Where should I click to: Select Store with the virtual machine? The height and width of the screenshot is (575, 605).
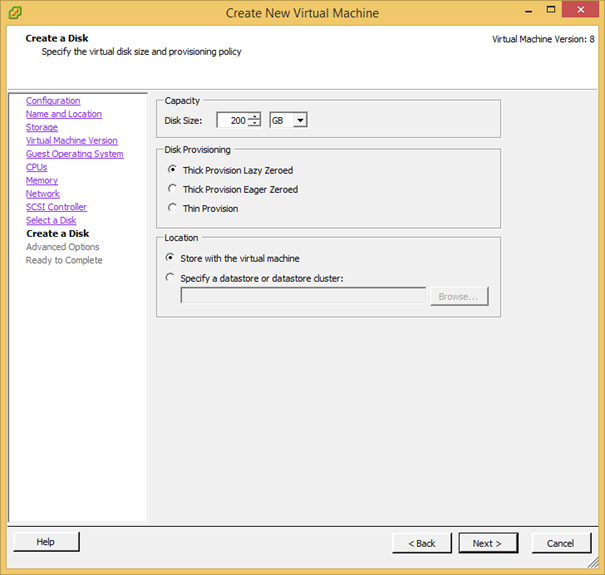click(173, 258)
